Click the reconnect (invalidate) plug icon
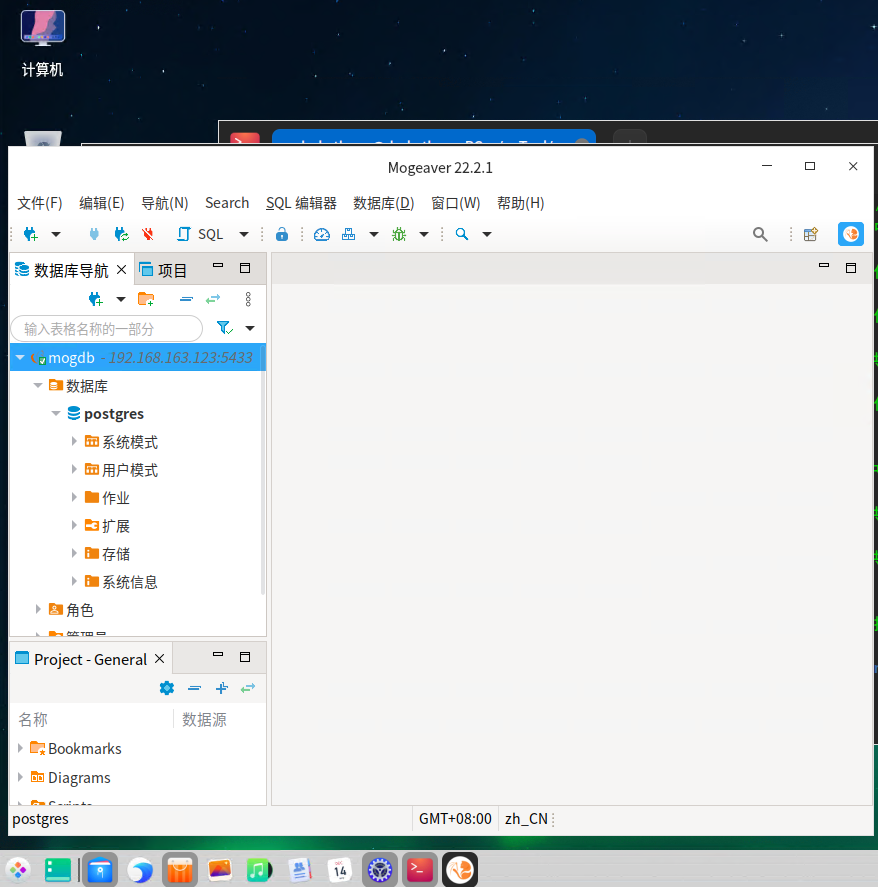The height and width of the screenshot is (887, 878). pos(121,234)
